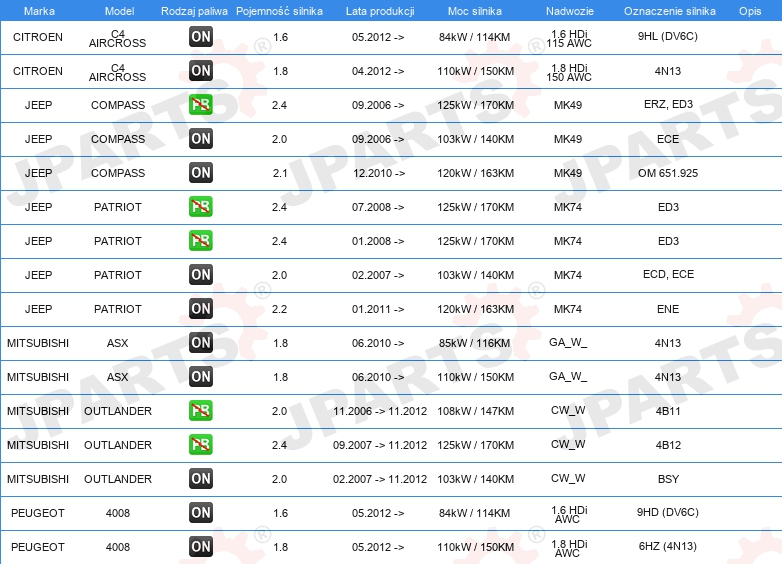Click PB icon in Jeep Patriot 01.2008 row

(201, 240)
